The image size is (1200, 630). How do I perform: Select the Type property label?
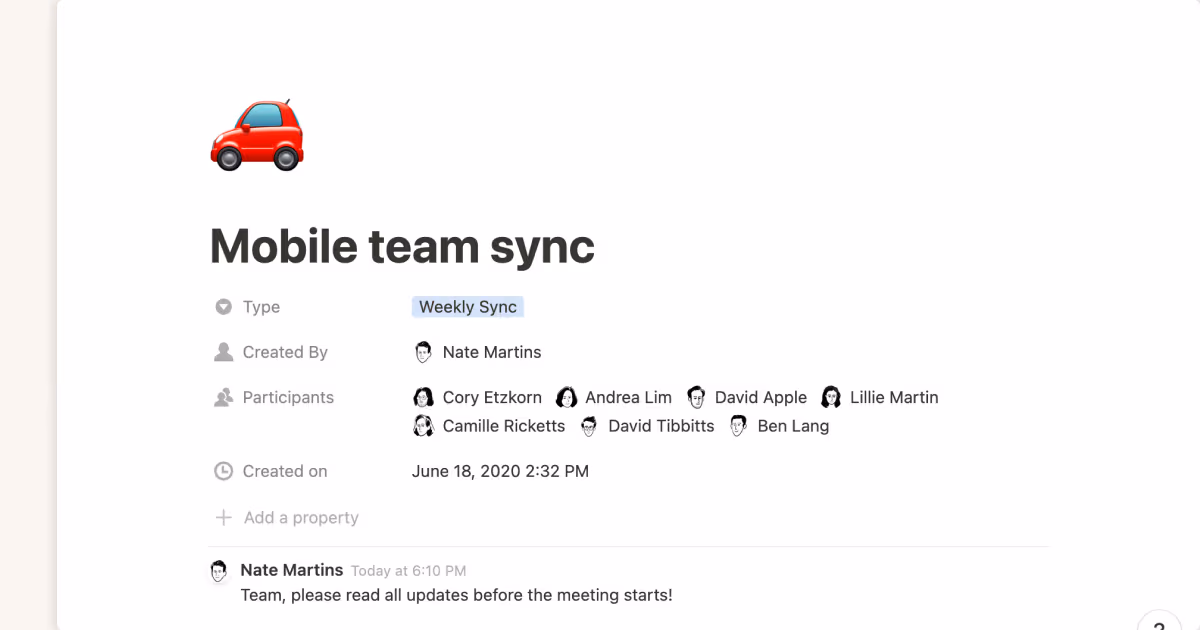260,306
